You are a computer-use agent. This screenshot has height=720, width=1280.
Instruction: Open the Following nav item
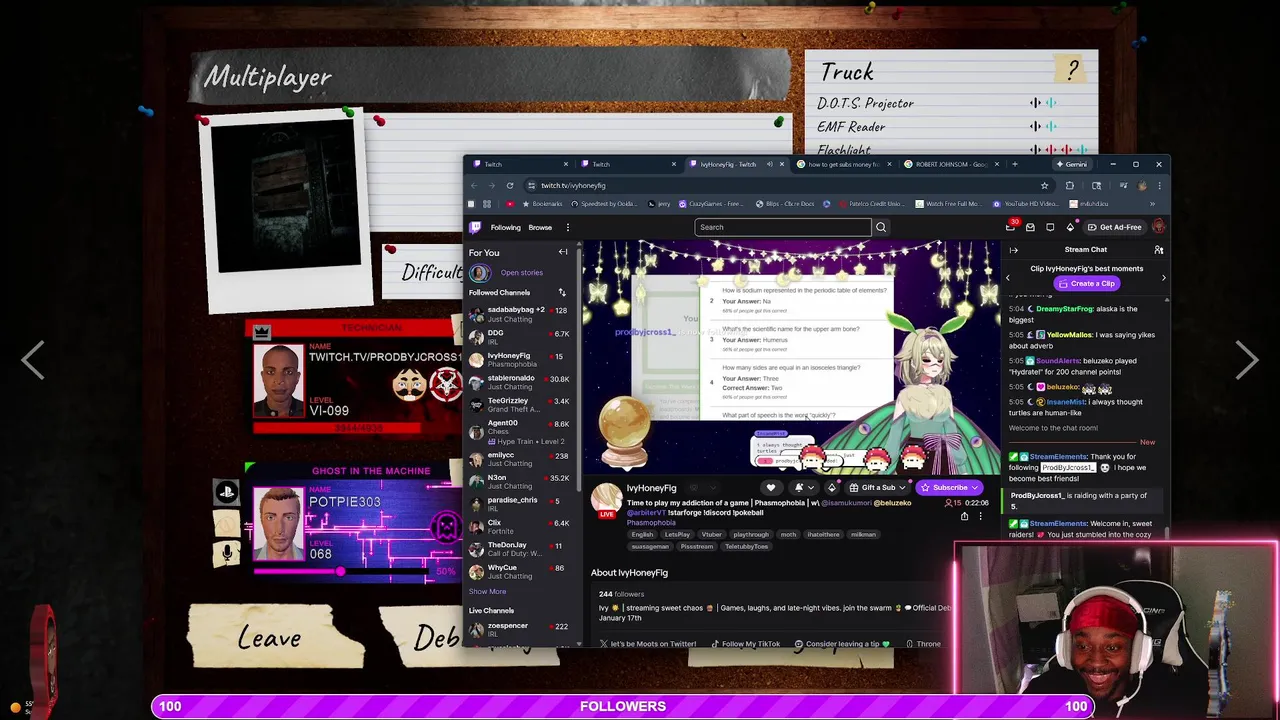pos(505,227)
